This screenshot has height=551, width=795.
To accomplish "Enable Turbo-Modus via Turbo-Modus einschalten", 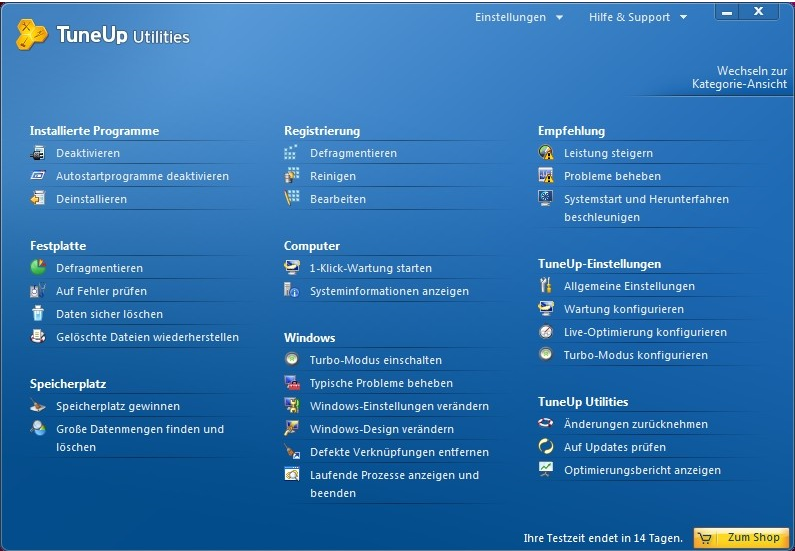I will click(375, 360).
